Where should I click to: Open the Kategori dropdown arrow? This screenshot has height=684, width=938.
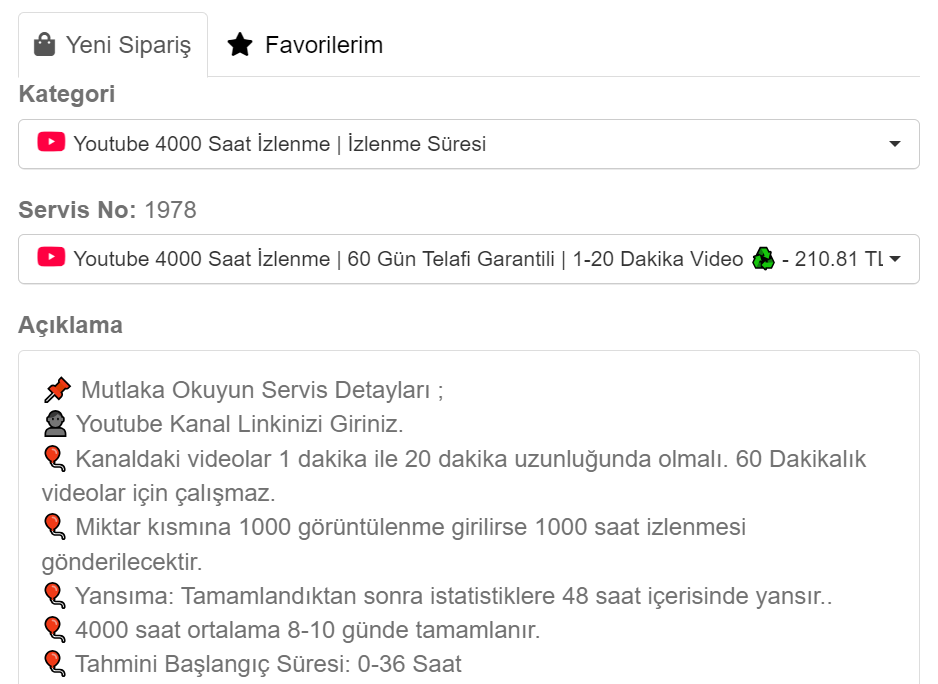tap(894, 144)
